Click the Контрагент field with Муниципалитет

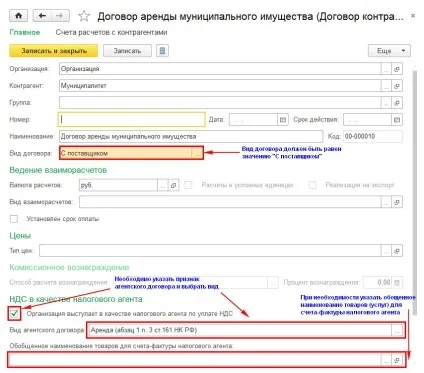tap(220, 86)
